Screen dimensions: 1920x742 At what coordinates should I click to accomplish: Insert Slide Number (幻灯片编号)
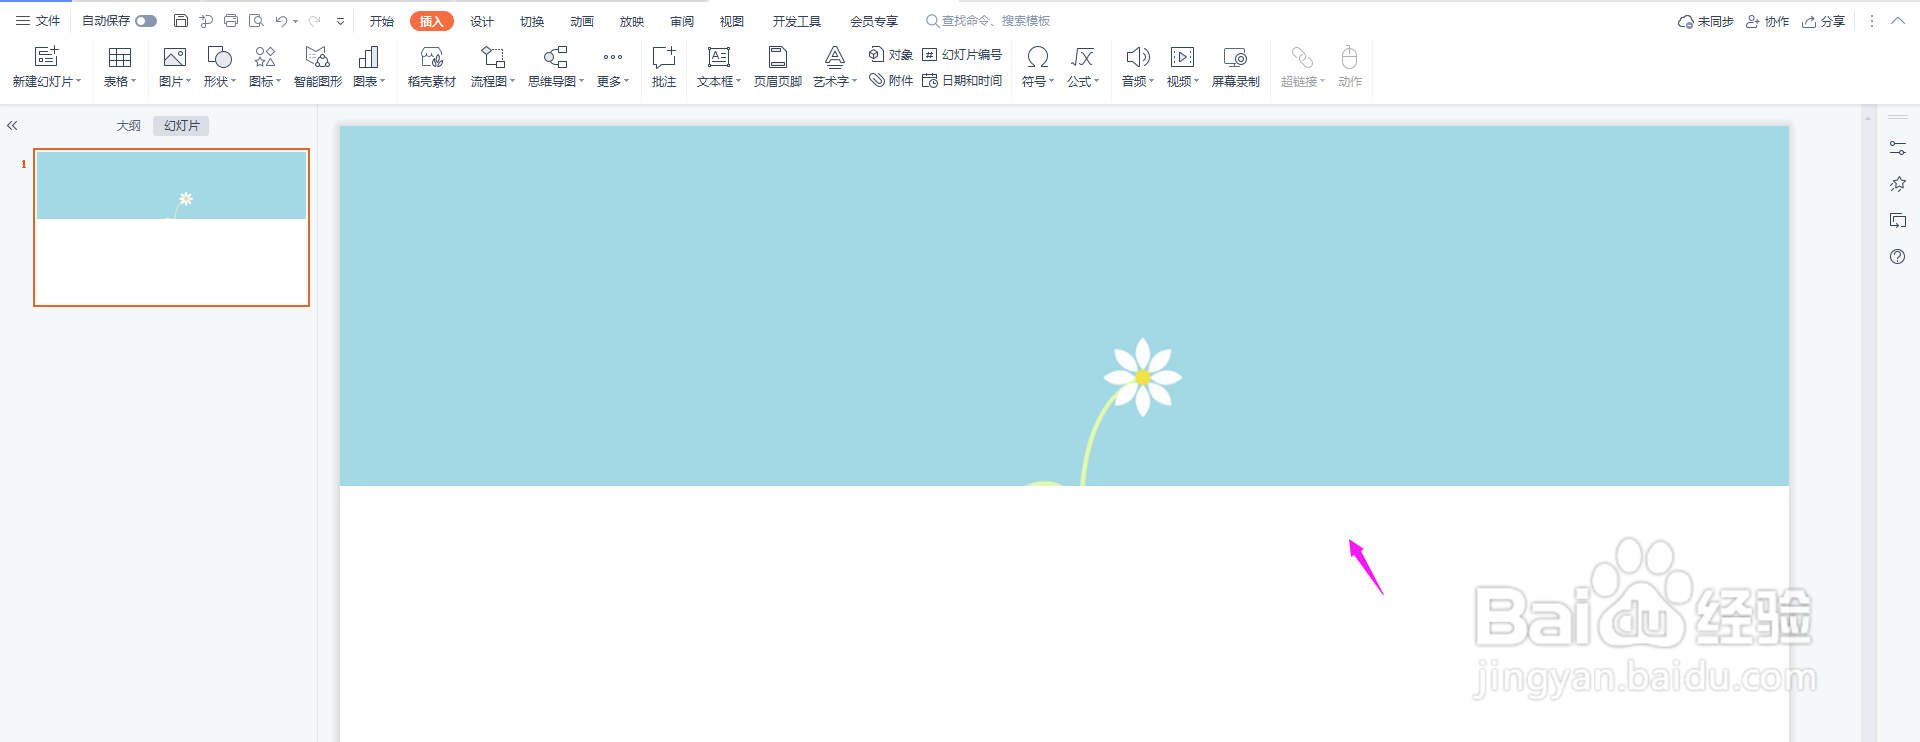click(x=961, y=54)
